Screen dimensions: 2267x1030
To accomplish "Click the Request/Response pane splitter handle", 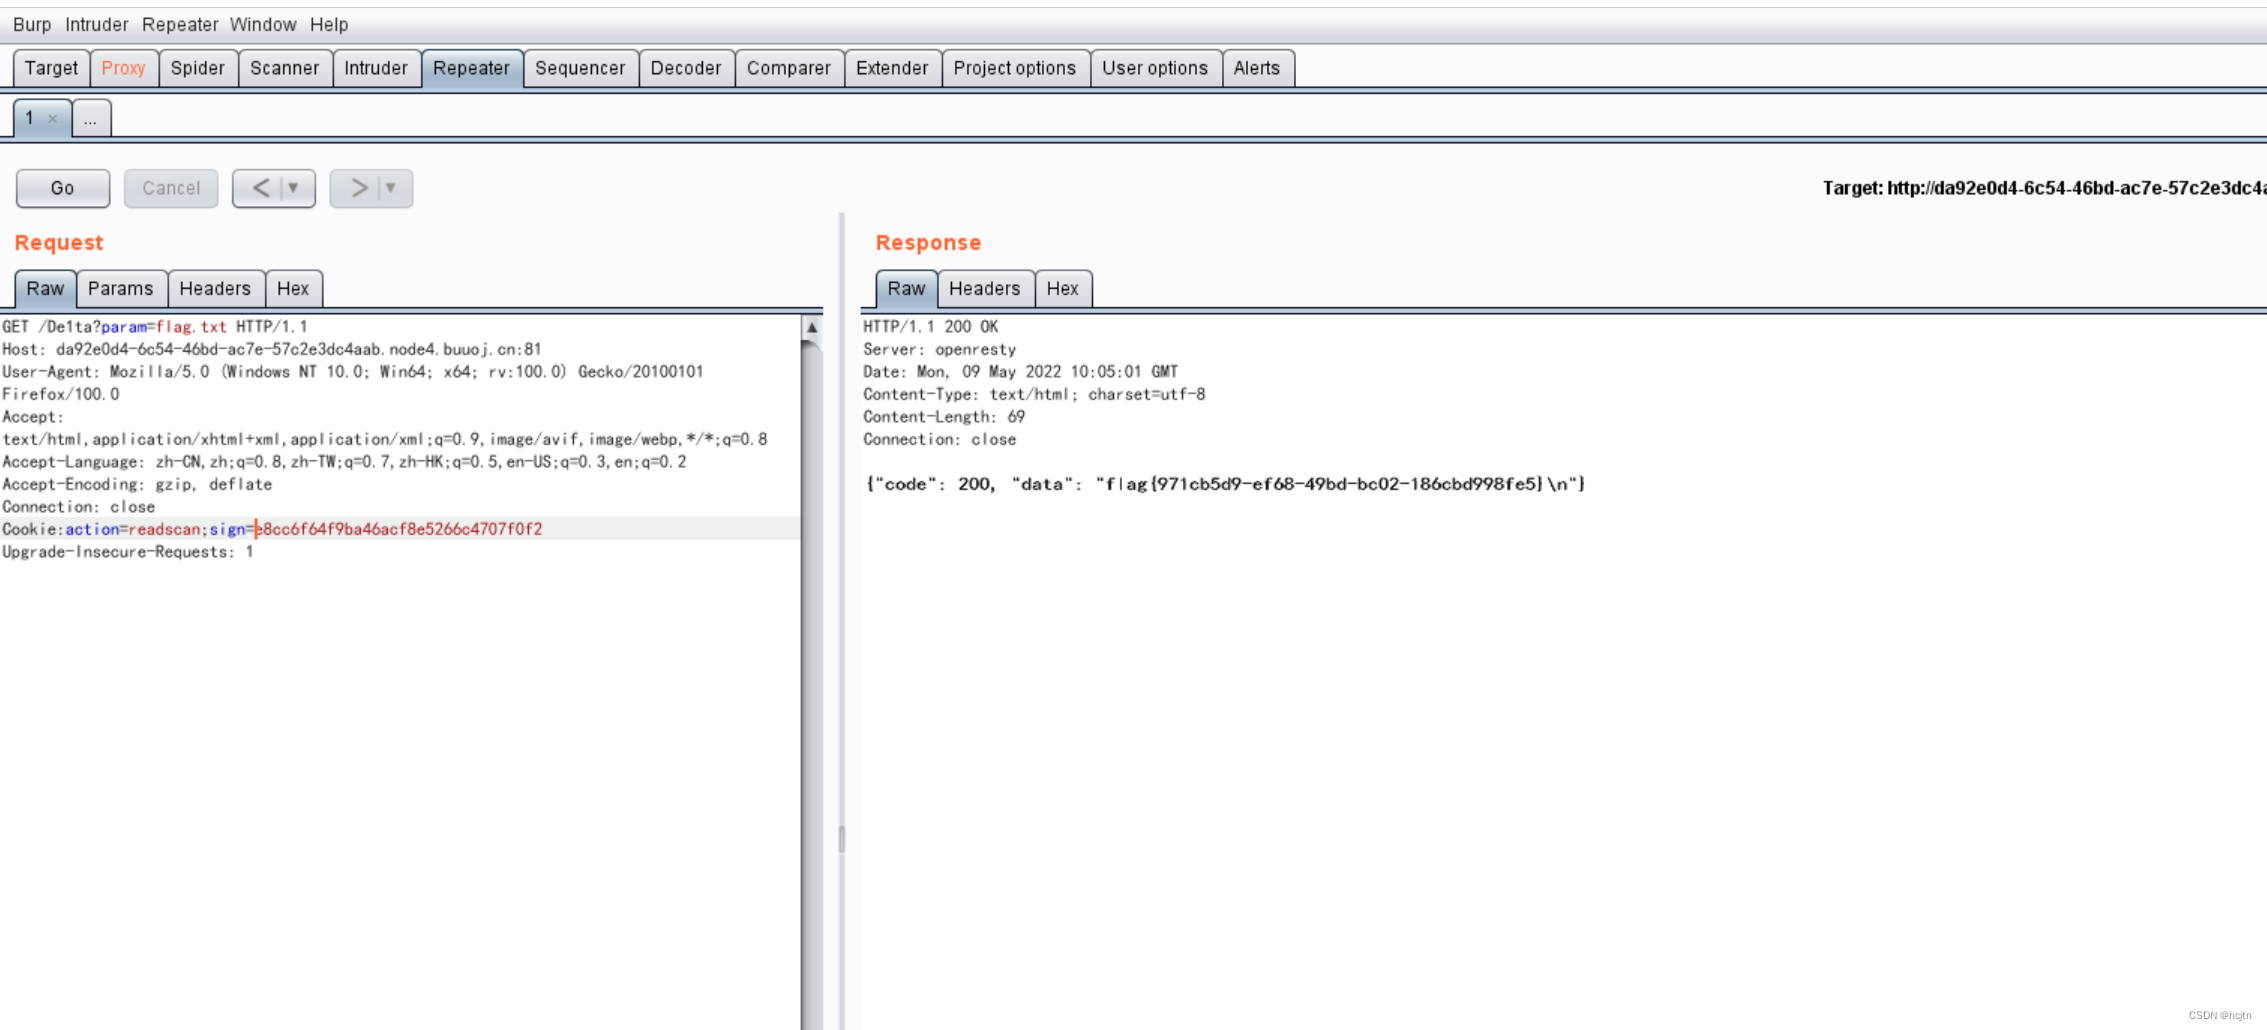I will pyautogui.click(x=842, y=840).
